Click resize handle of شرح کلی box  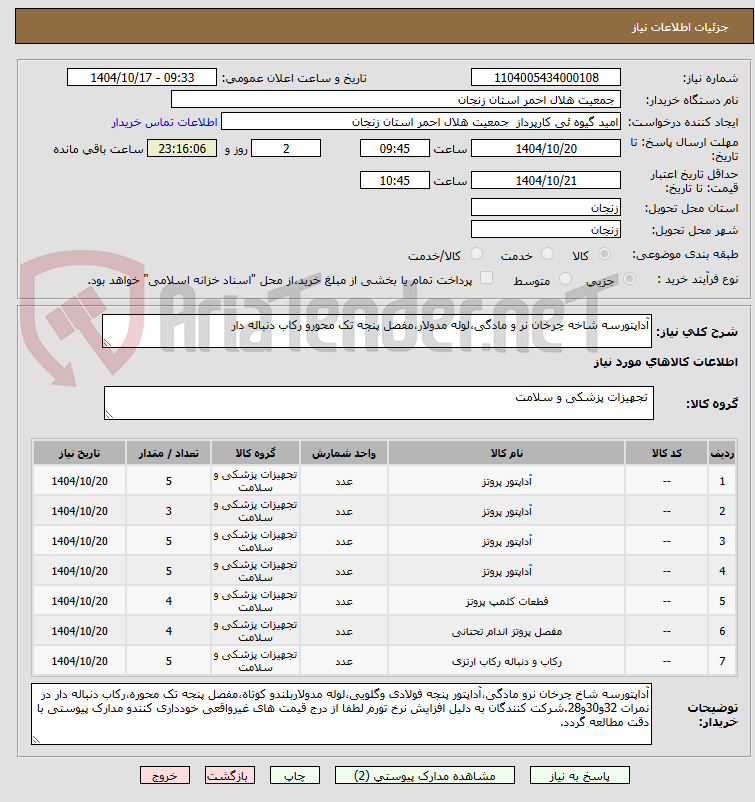point(107,343)
